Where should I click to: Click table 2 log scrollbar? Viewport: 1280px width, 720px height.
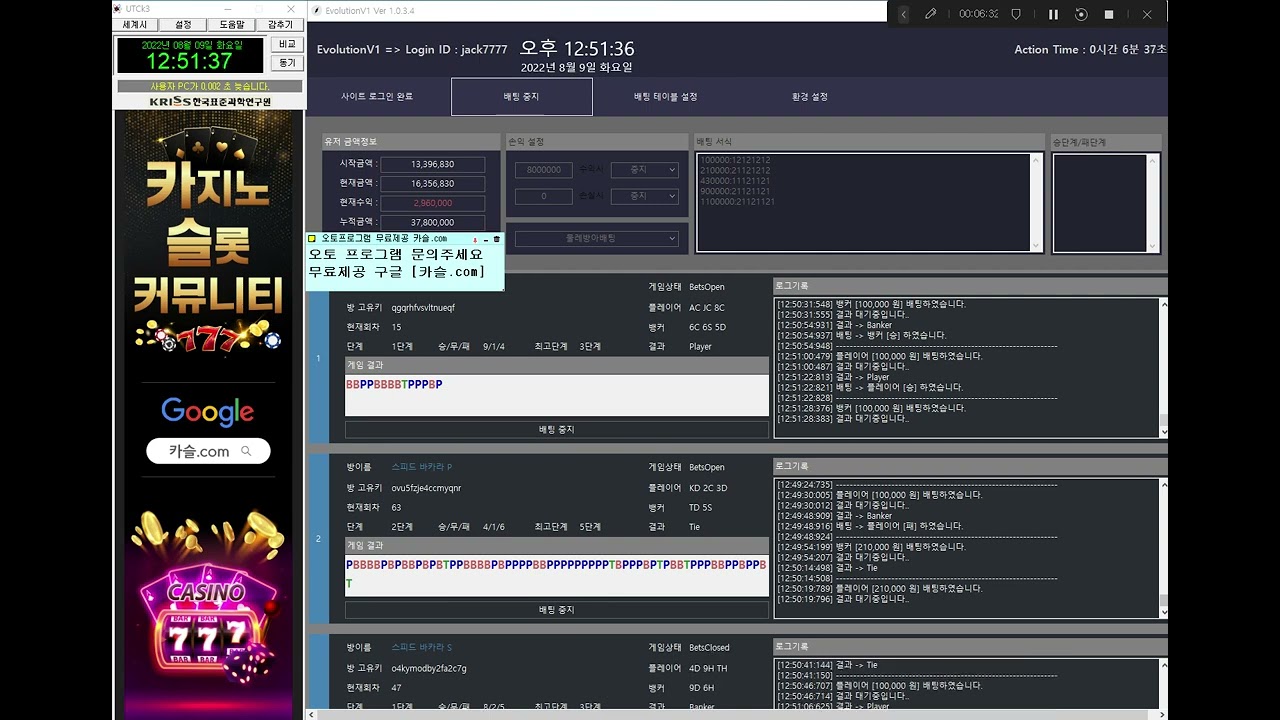click(x=1163, y=548)
